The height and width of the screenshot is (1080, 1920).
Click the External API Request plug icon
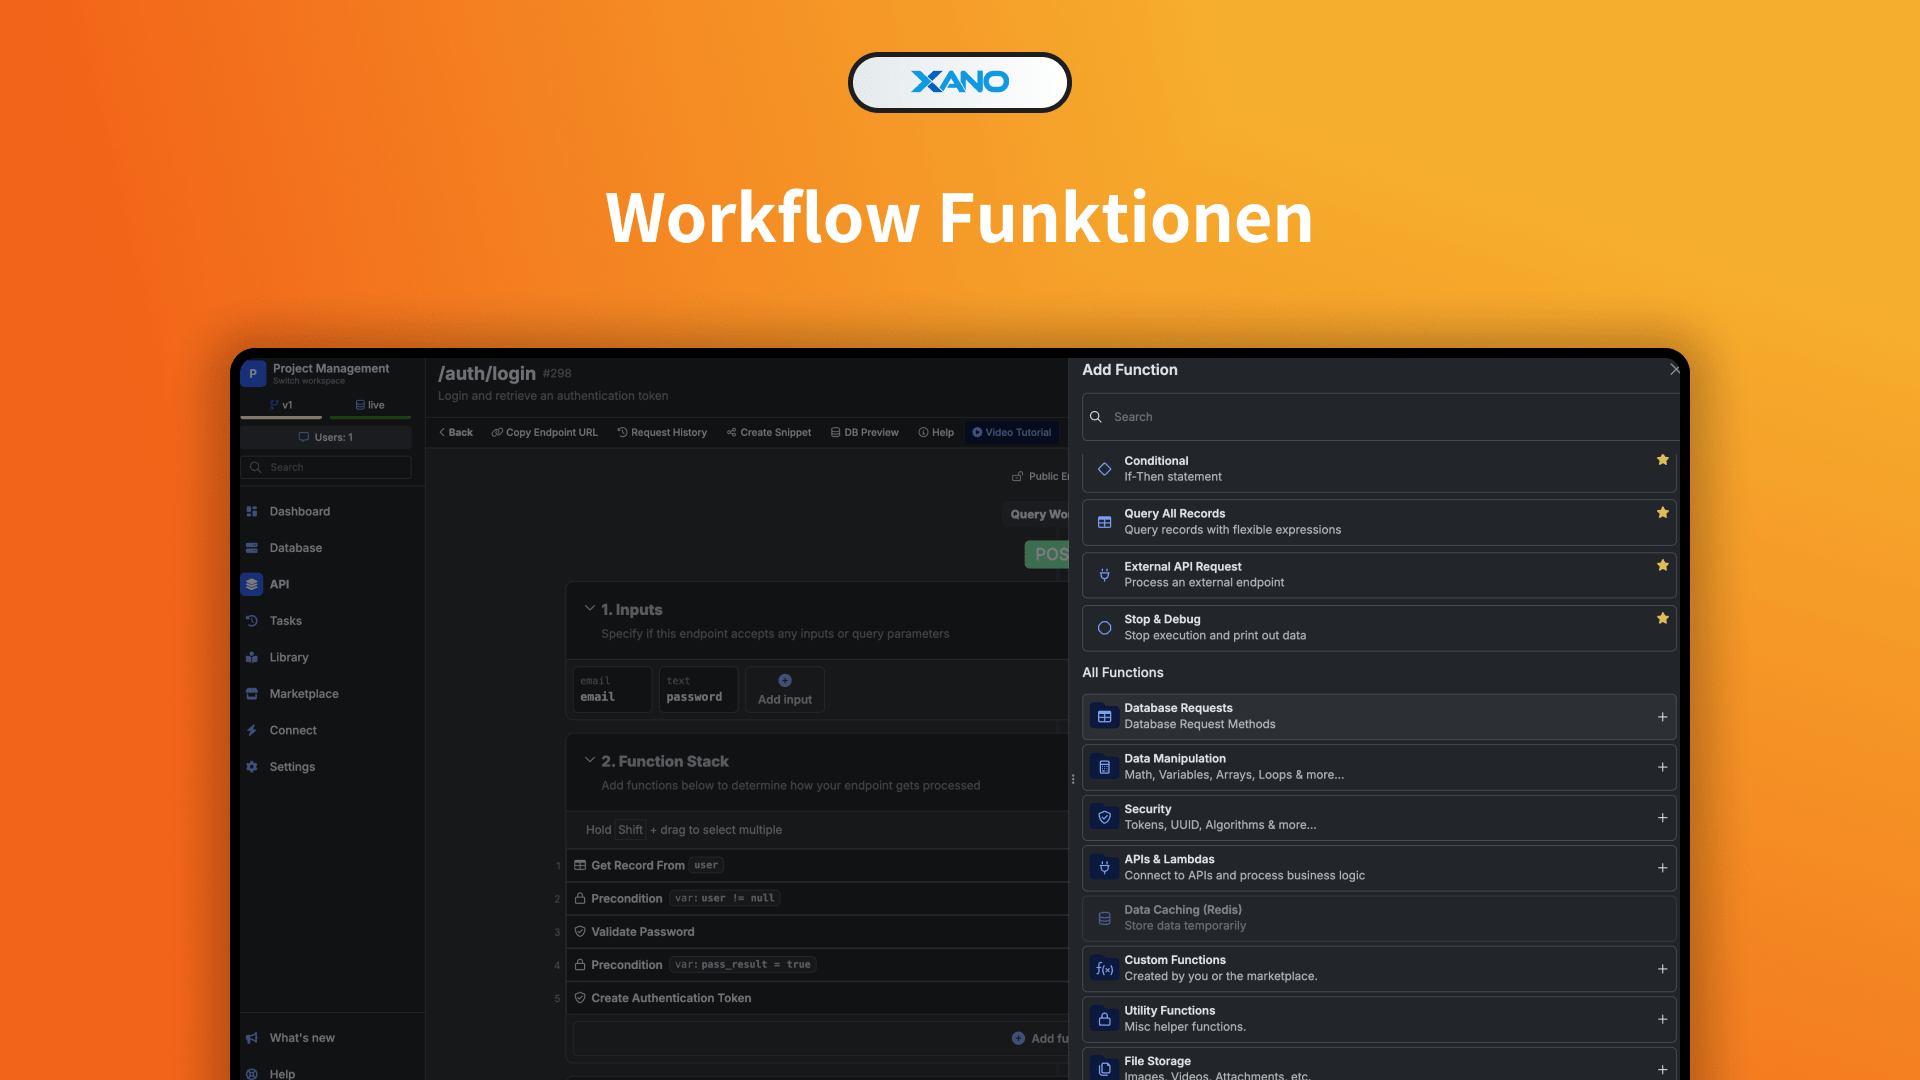pos(1104,575)
